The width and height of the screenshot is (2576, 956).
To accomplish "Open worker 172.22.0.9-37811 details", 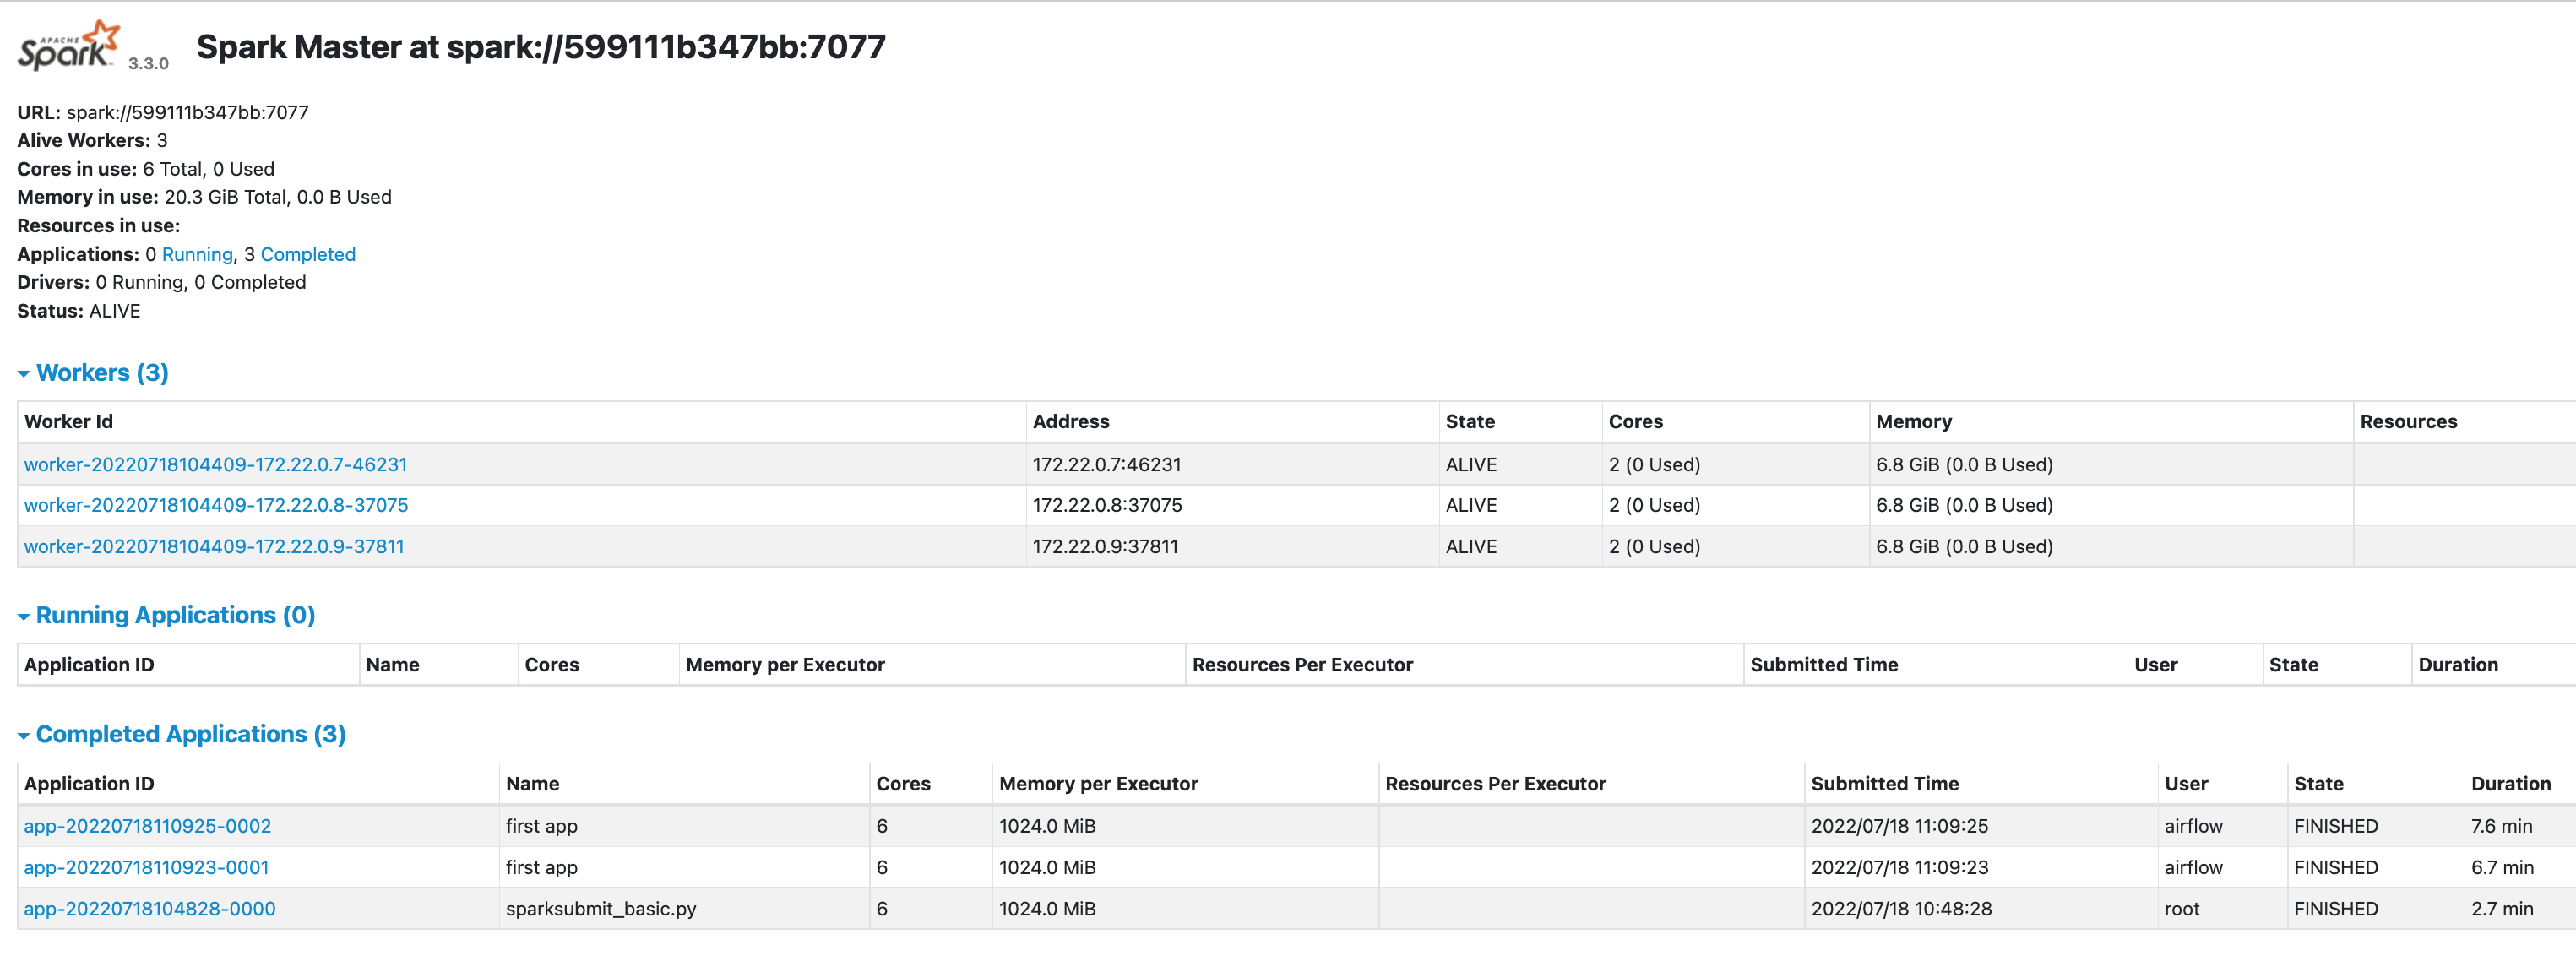I will tap(214, 547).
